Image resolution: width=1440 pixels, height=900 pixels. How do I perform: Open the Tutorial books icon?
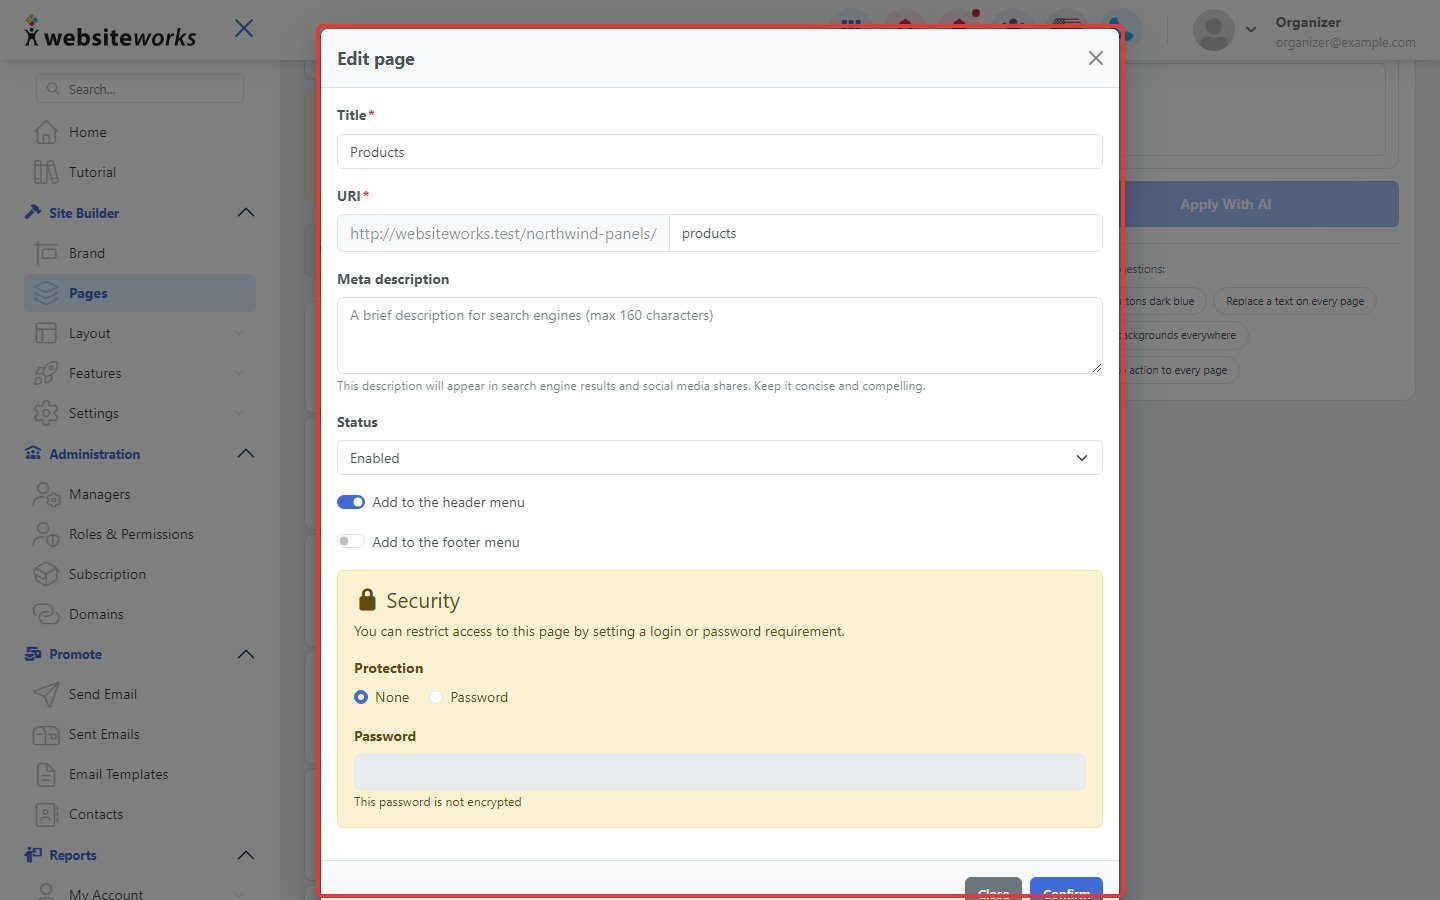[x=45, y=172]
